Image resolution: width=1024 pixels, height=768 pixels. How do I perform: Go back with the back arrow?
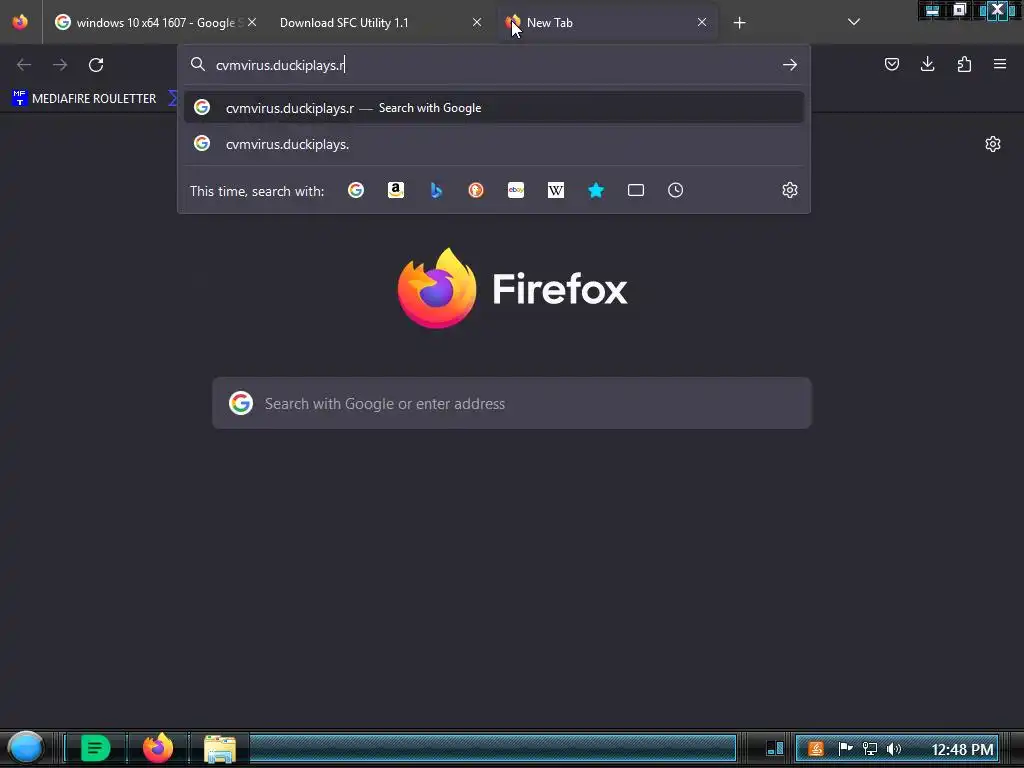[24, 65]
